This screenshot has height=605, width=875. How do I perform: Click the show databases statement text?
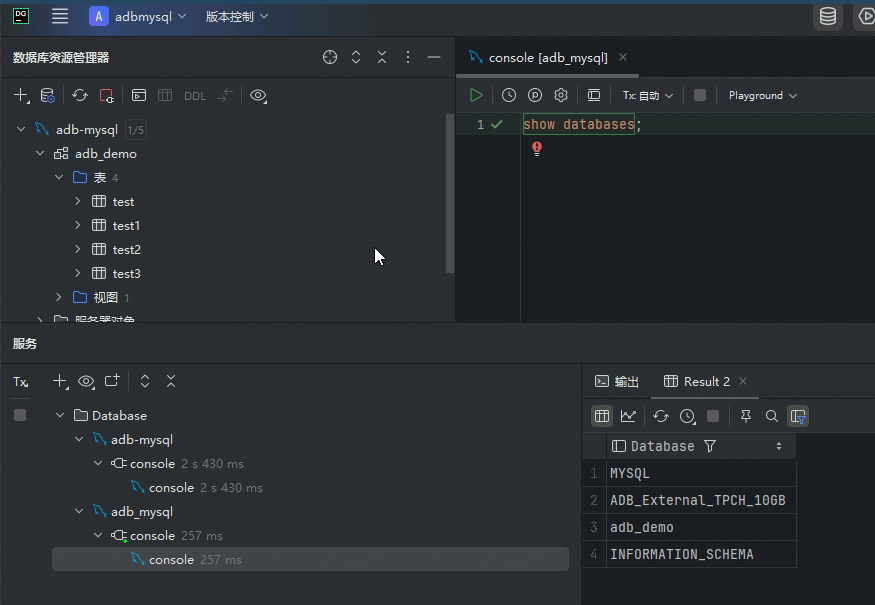579,124
